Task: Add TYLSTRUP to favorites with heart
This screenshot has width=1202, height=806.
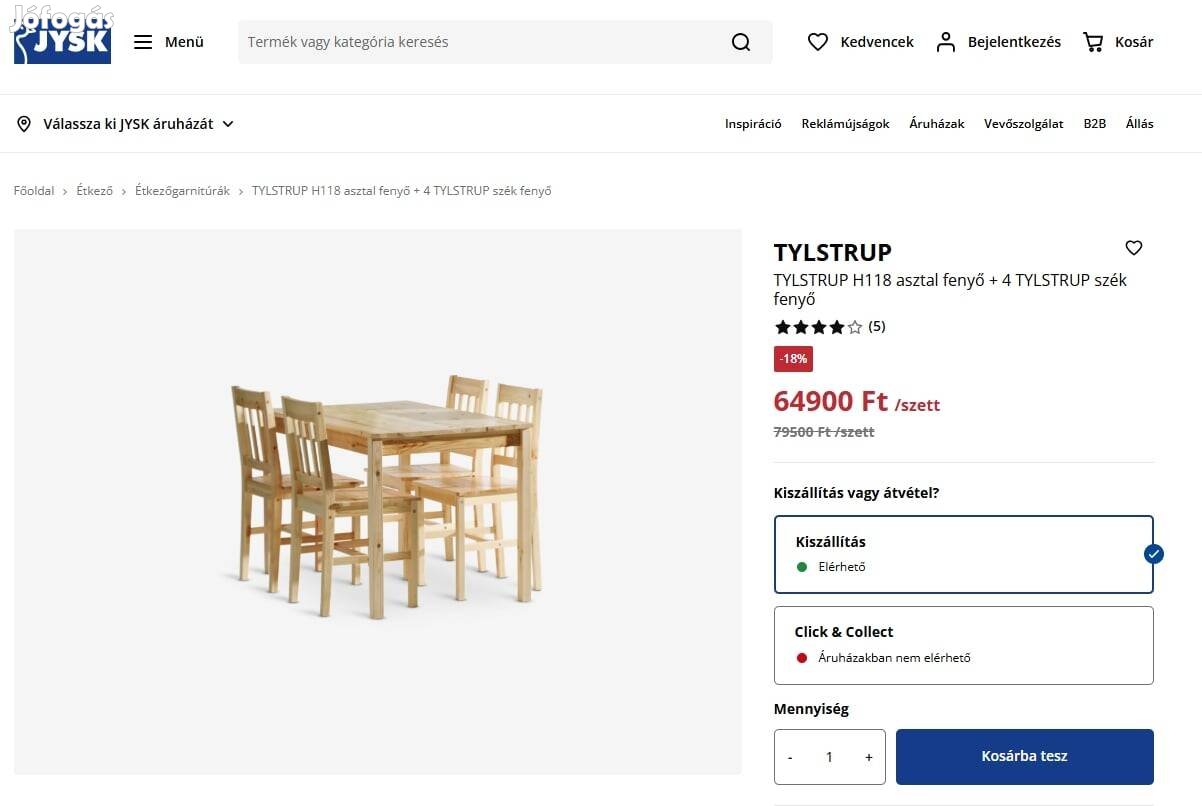Action: click(1133, 248)
